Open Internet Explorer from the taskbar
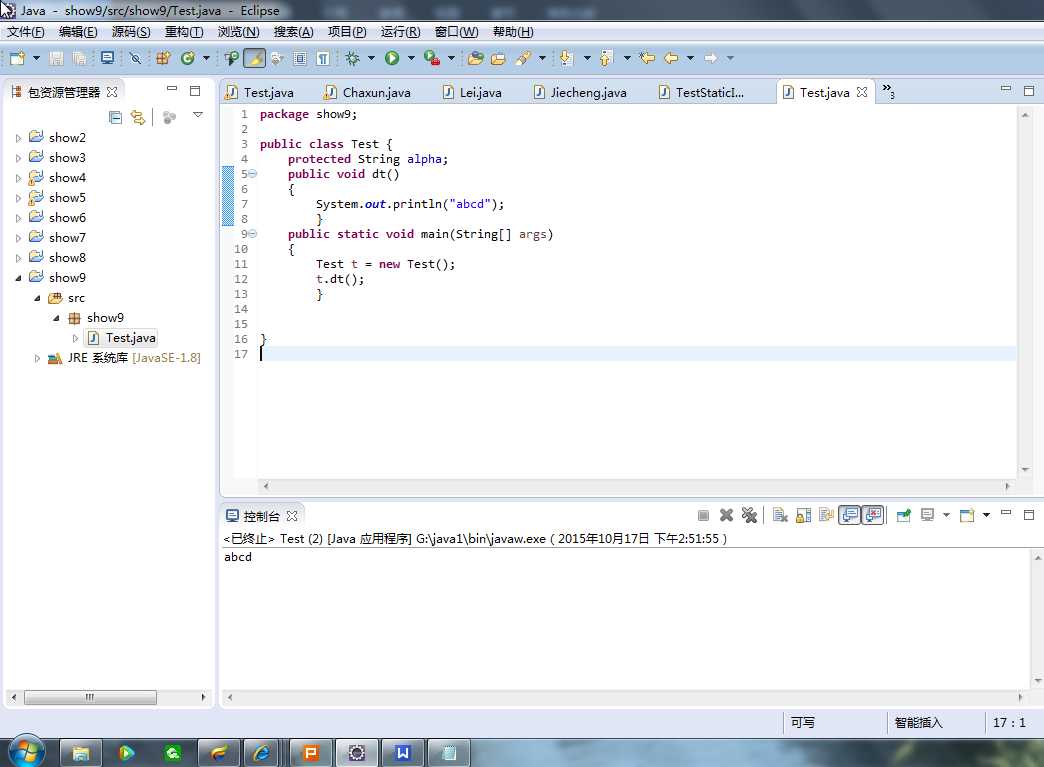This screenshot has height=767, width=1044. [x=262, y=752]
